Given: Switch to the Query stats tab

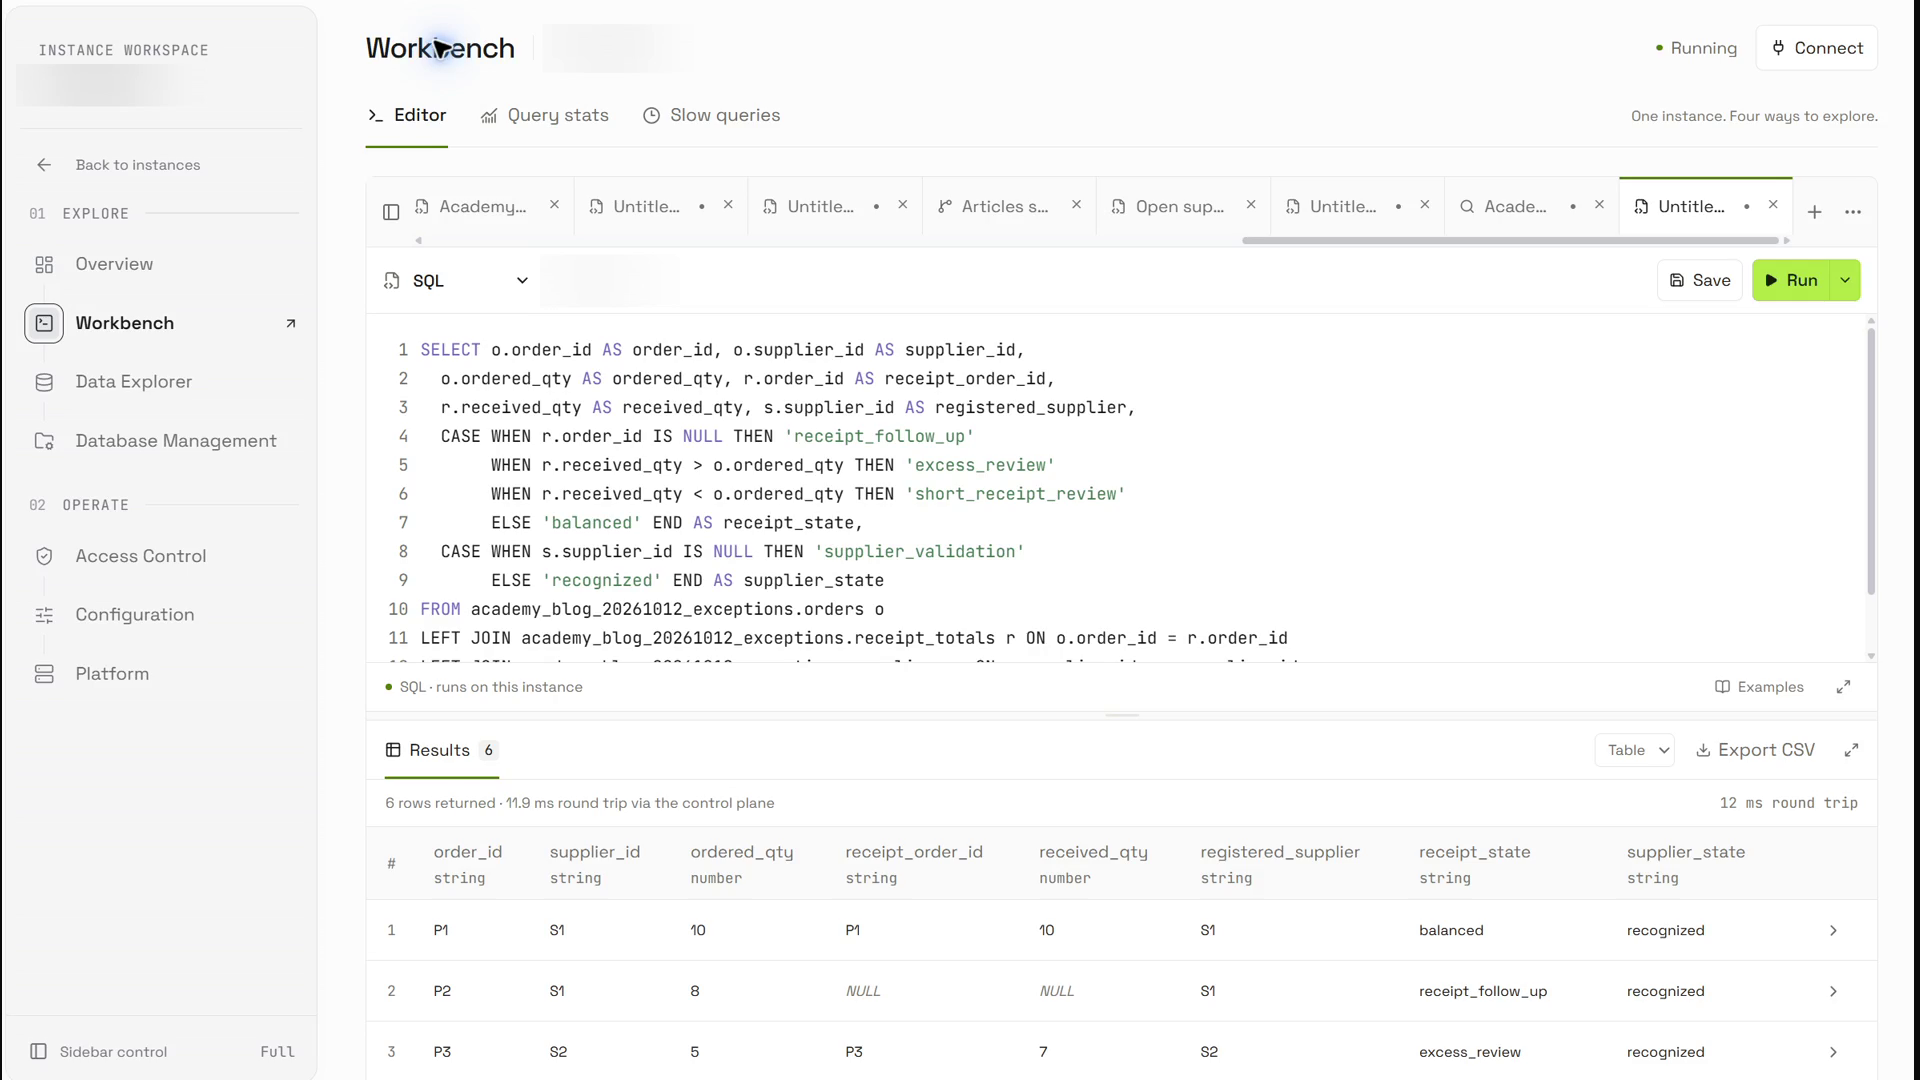Looking at the screenshot, I should 545,116.
